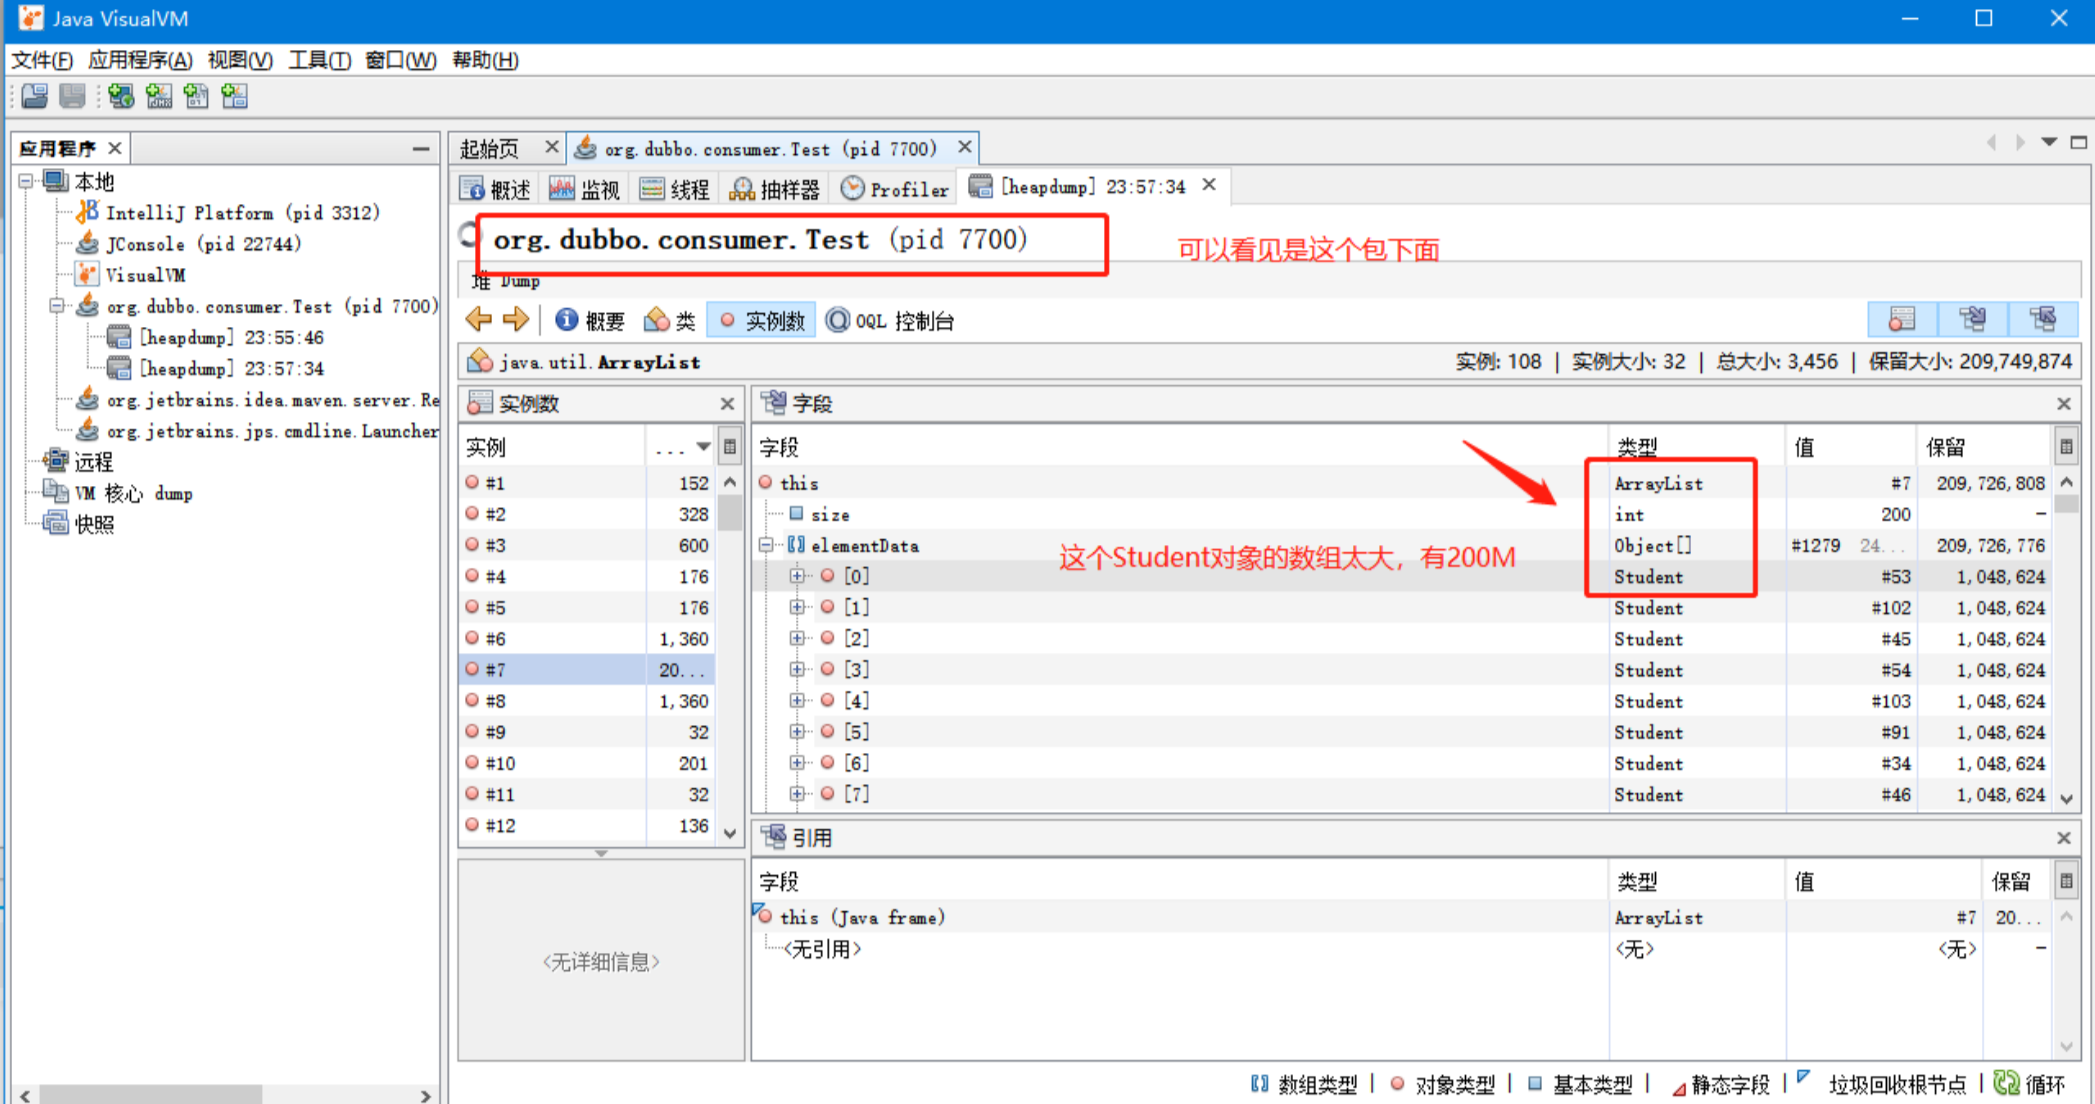This screenshot has height=1104, width=2095.
Task: Switch to the 起始页 tab
Action: (x=489, y=149)
